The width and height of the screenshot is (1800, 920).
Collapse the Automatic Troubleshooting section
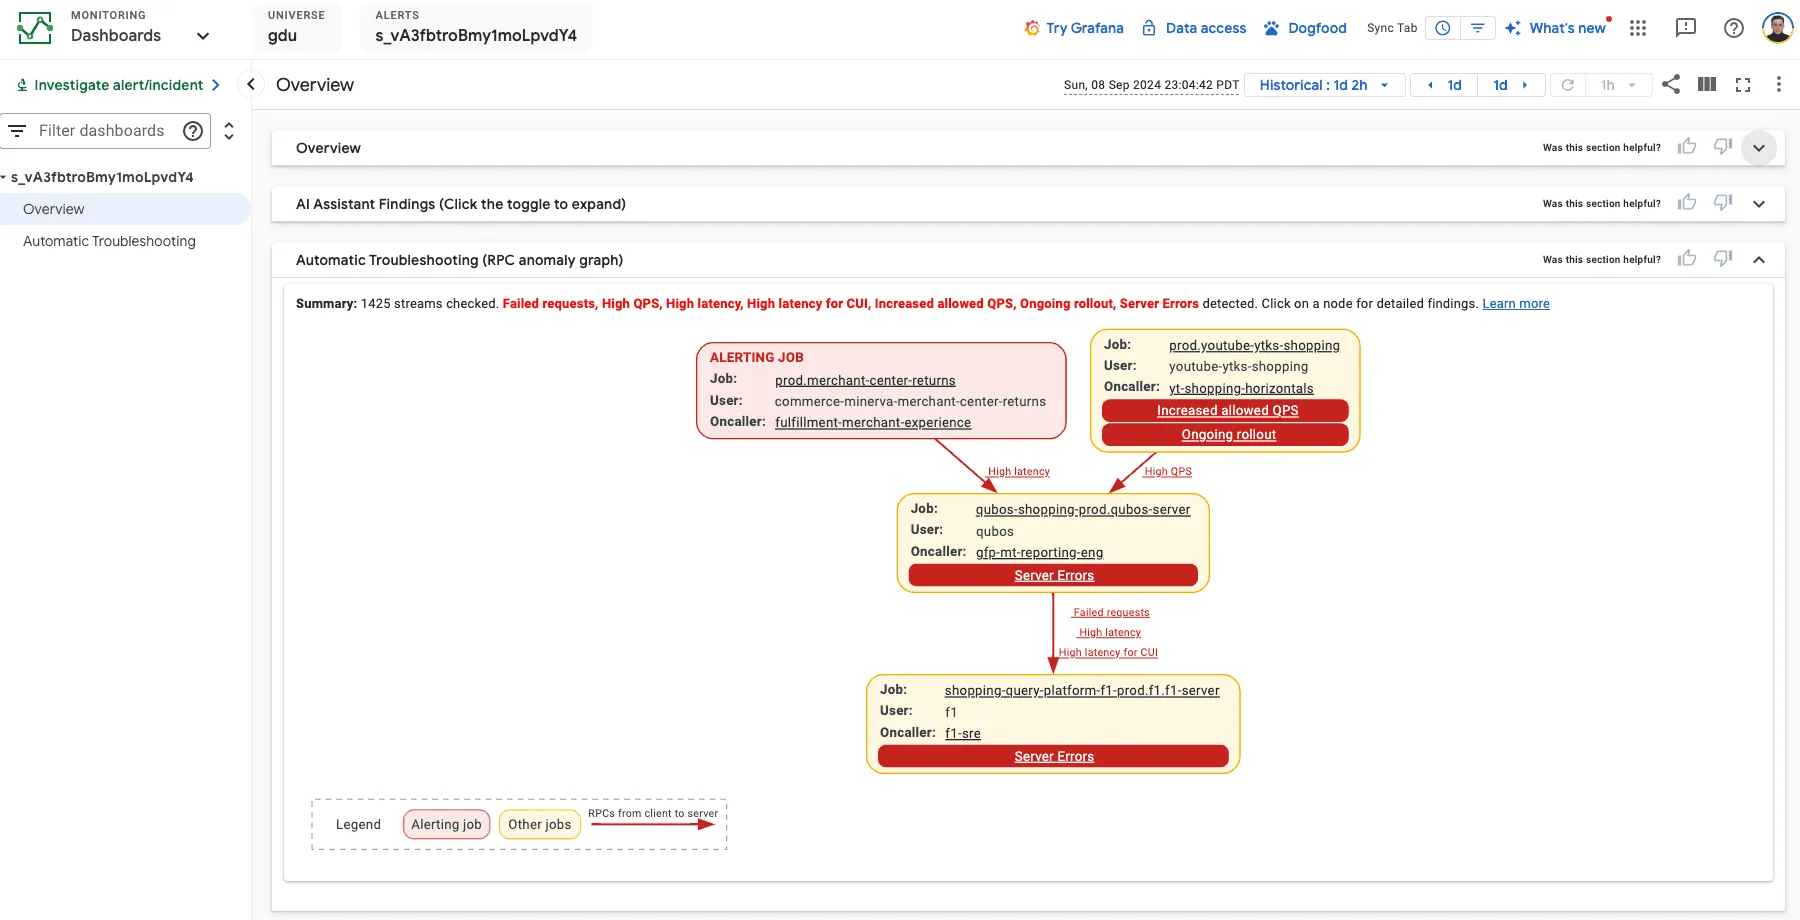1759,260
